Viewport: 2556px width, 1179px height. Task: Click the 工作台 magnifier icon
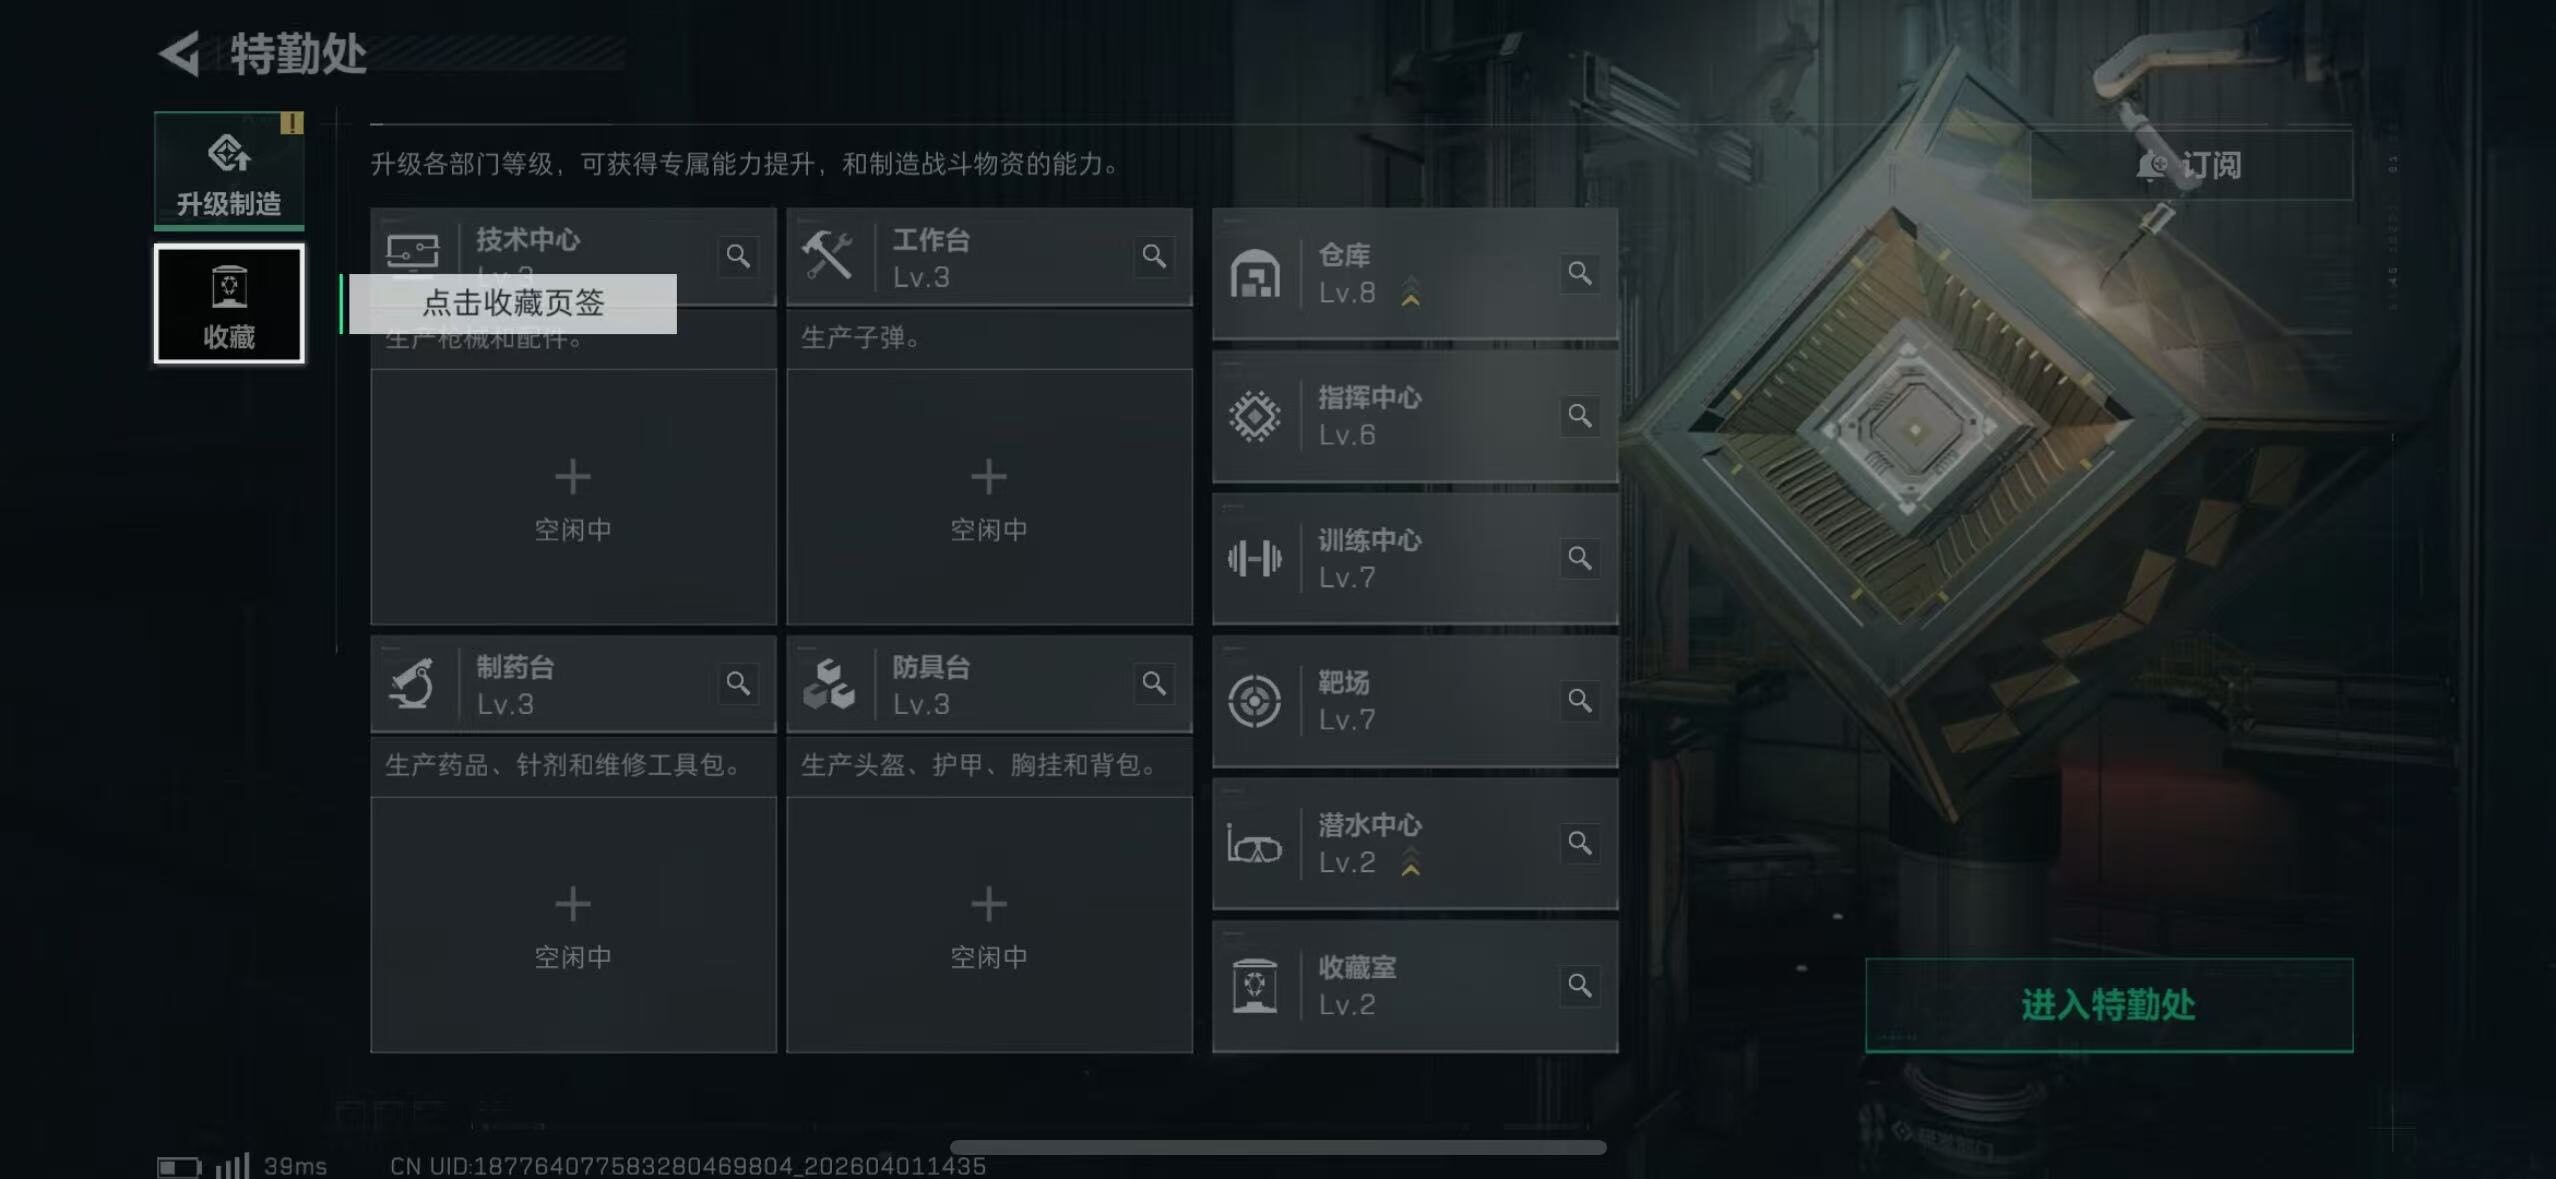click(x=1154, y=256)
